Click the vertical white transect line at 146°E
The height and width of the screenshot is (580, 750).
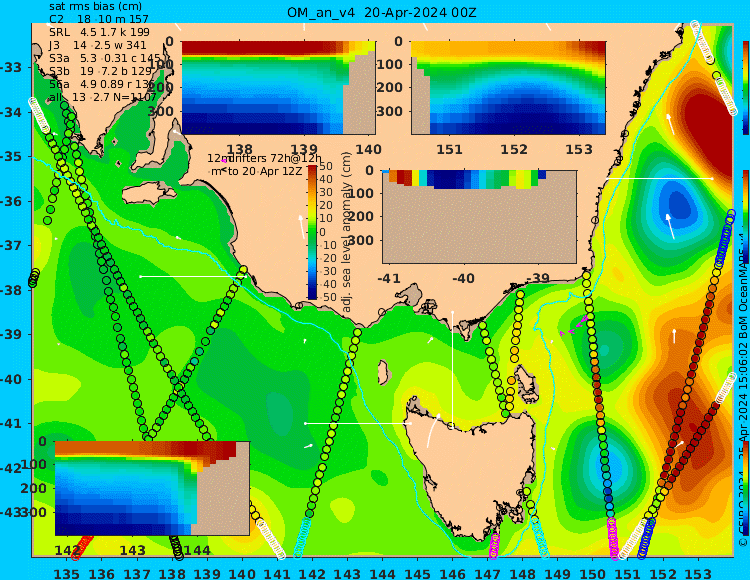452,368
